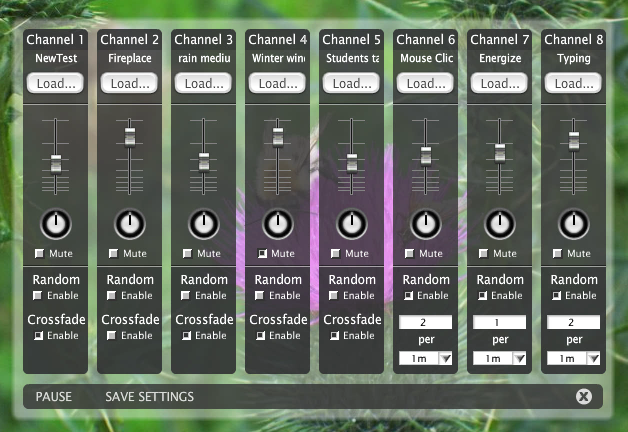Click SAVE SETTINGS
The width and height of the screenshot is (628, 432).
pyautogui.click(x=149, y=397)
